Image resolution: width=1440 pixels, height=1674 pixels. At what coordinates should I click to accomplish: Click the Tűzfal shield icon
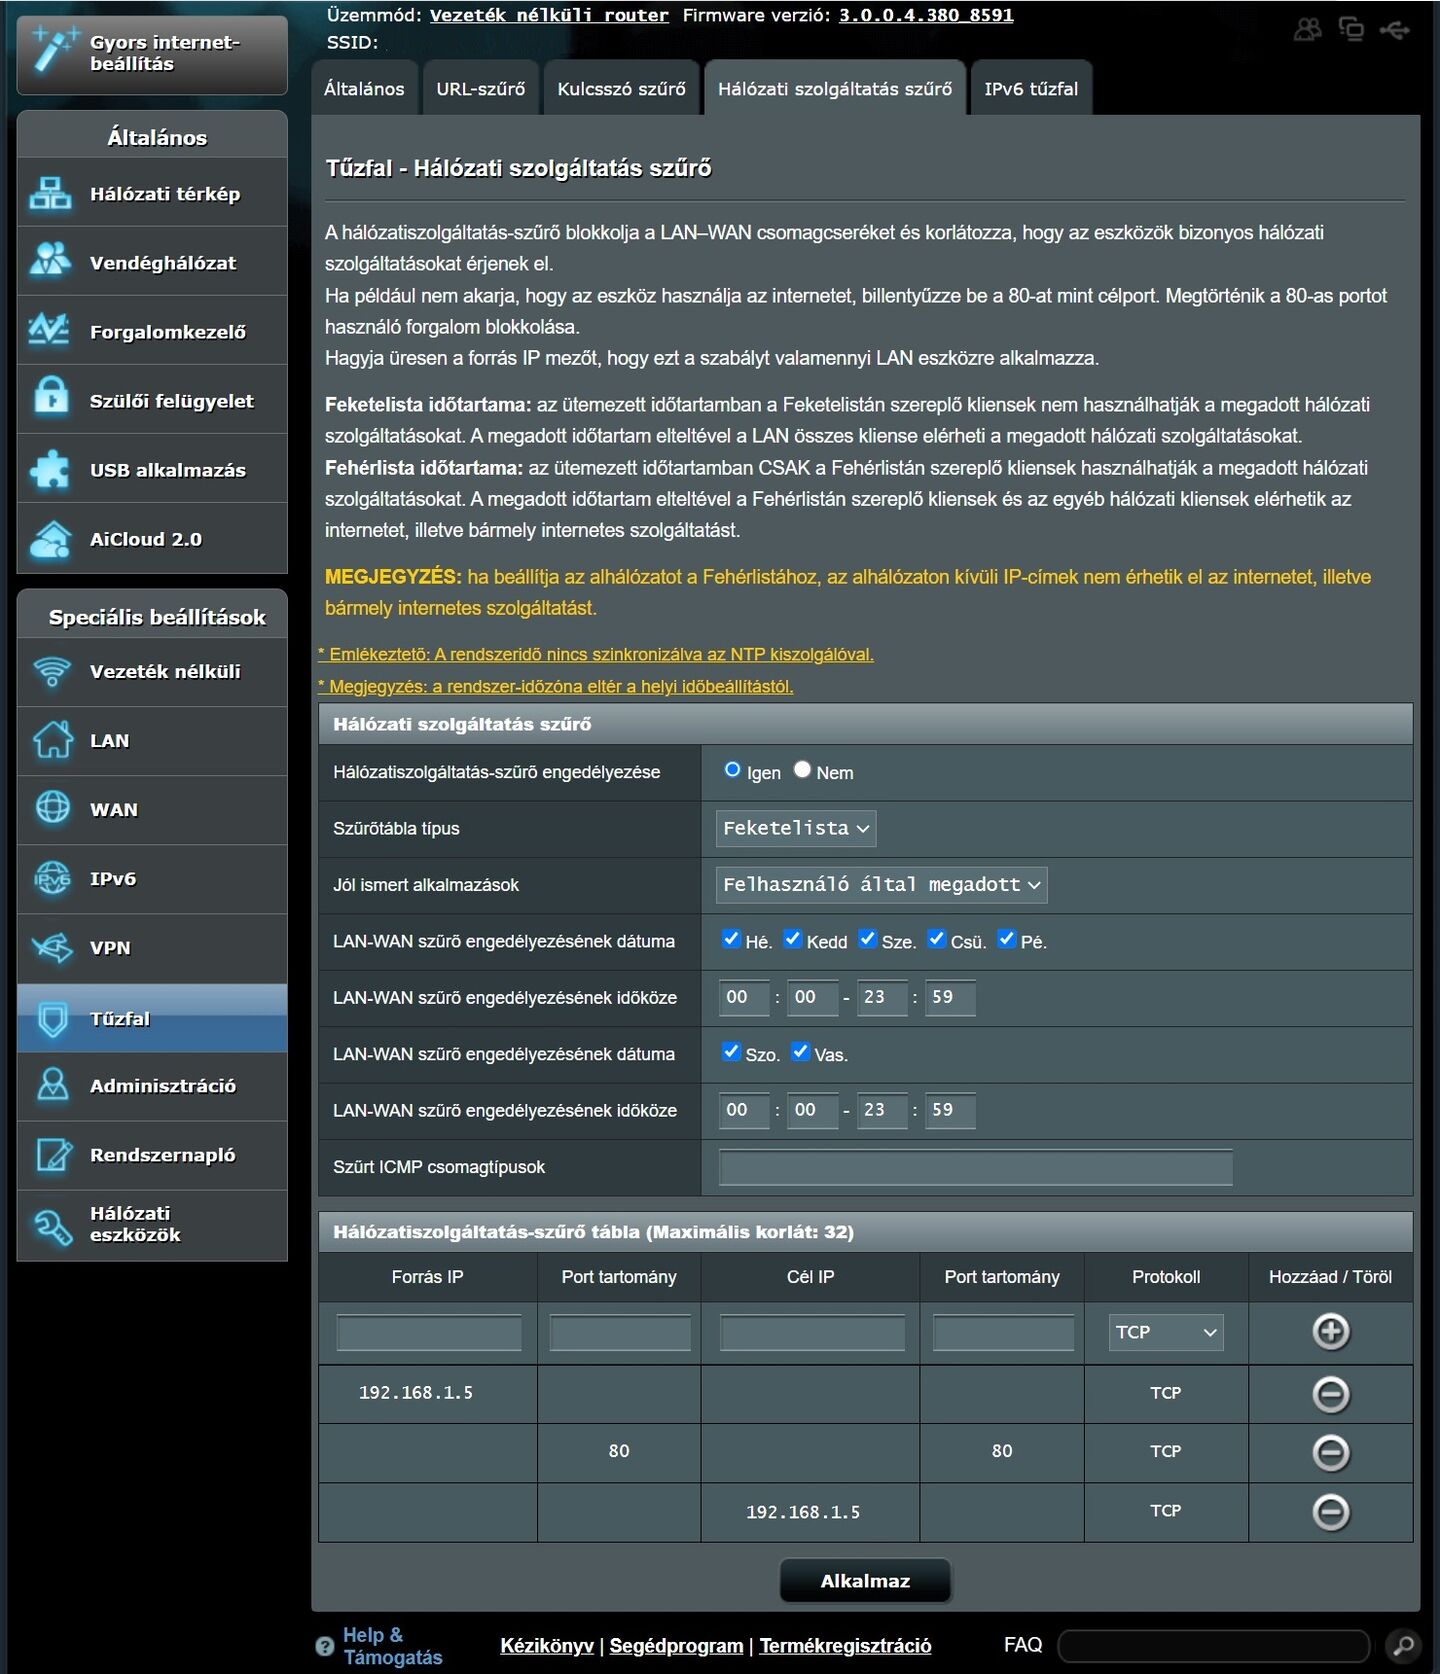click(52, 1019)
